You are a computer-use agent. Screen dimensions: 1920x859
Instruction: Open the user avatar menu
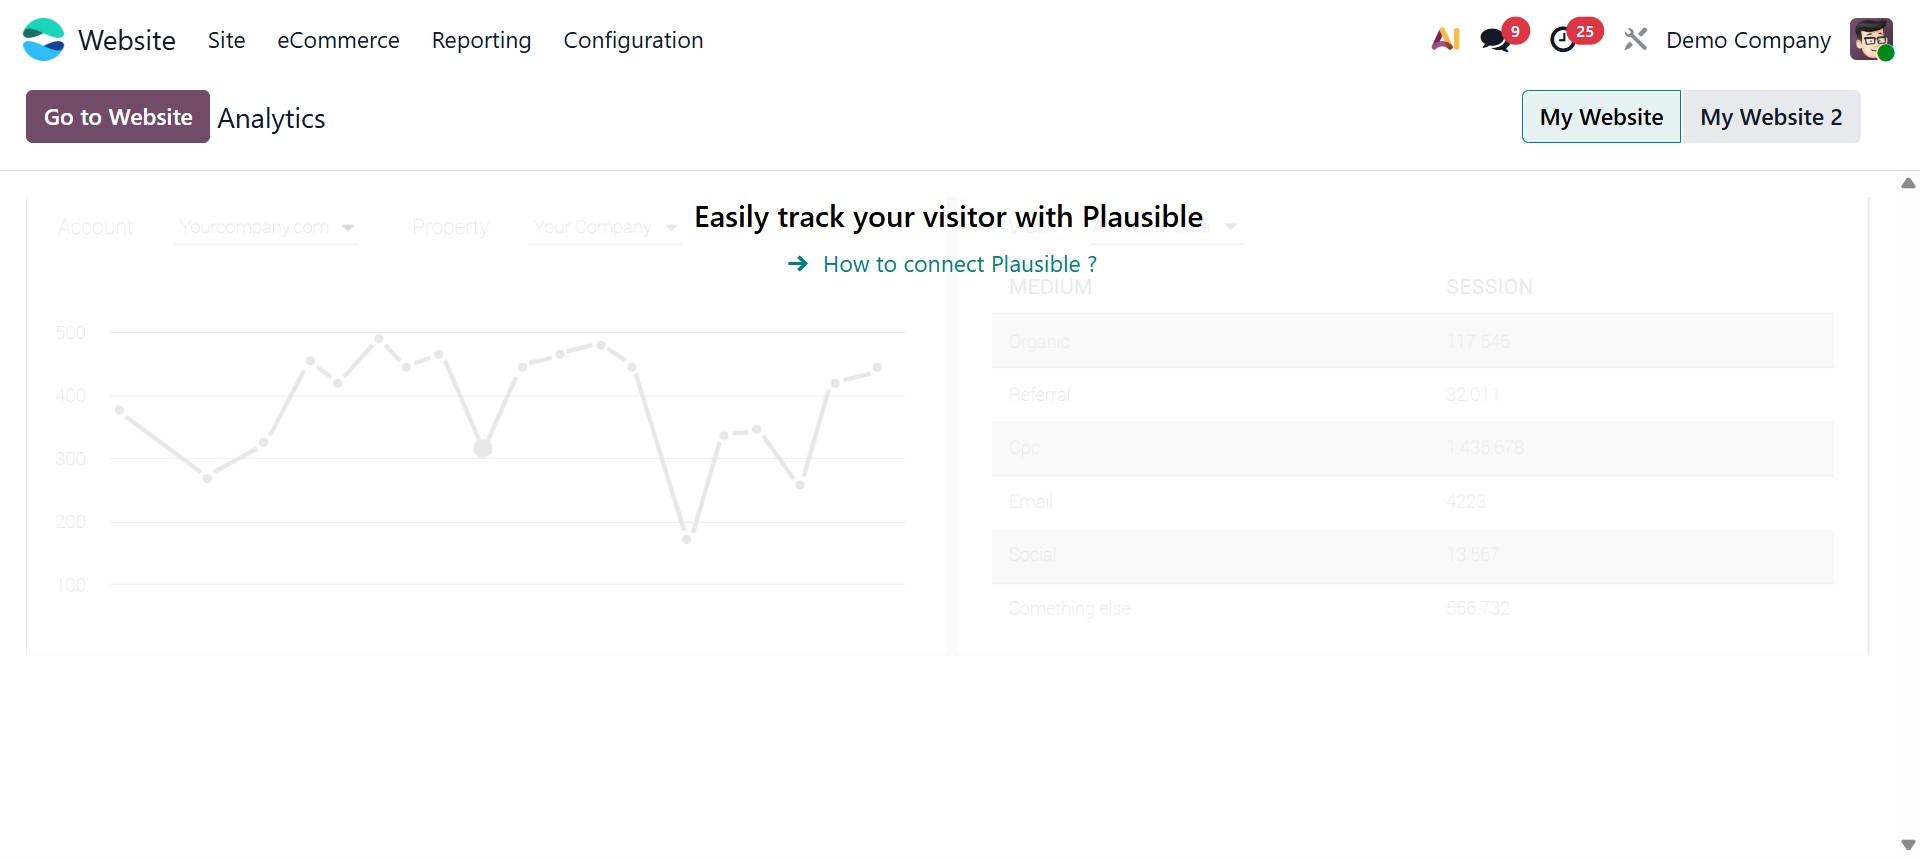point(1871,40)
